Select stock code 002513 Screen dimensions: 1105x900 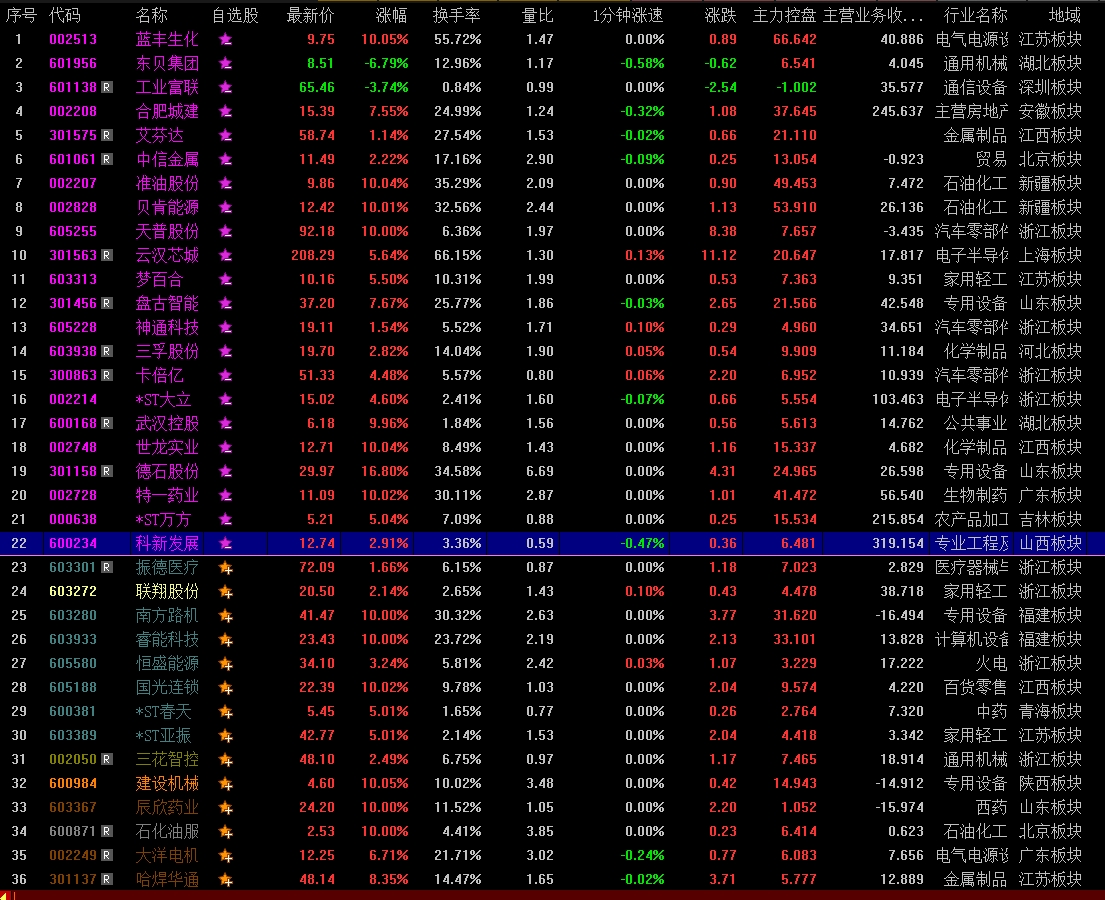[x=73, y=39]
